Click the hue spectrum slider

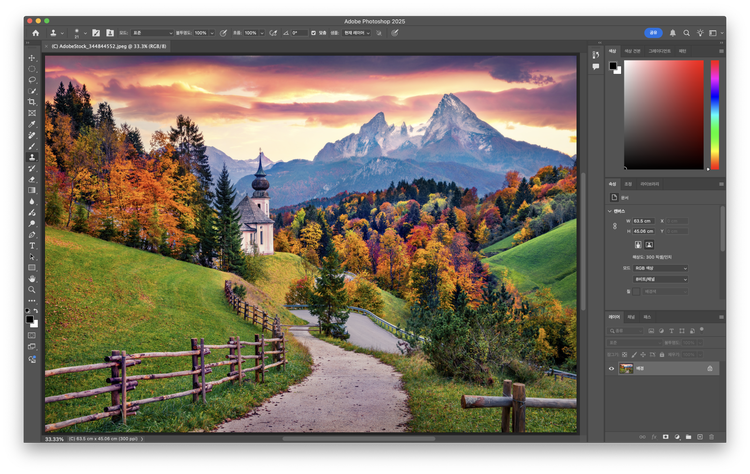pos(715,115)
